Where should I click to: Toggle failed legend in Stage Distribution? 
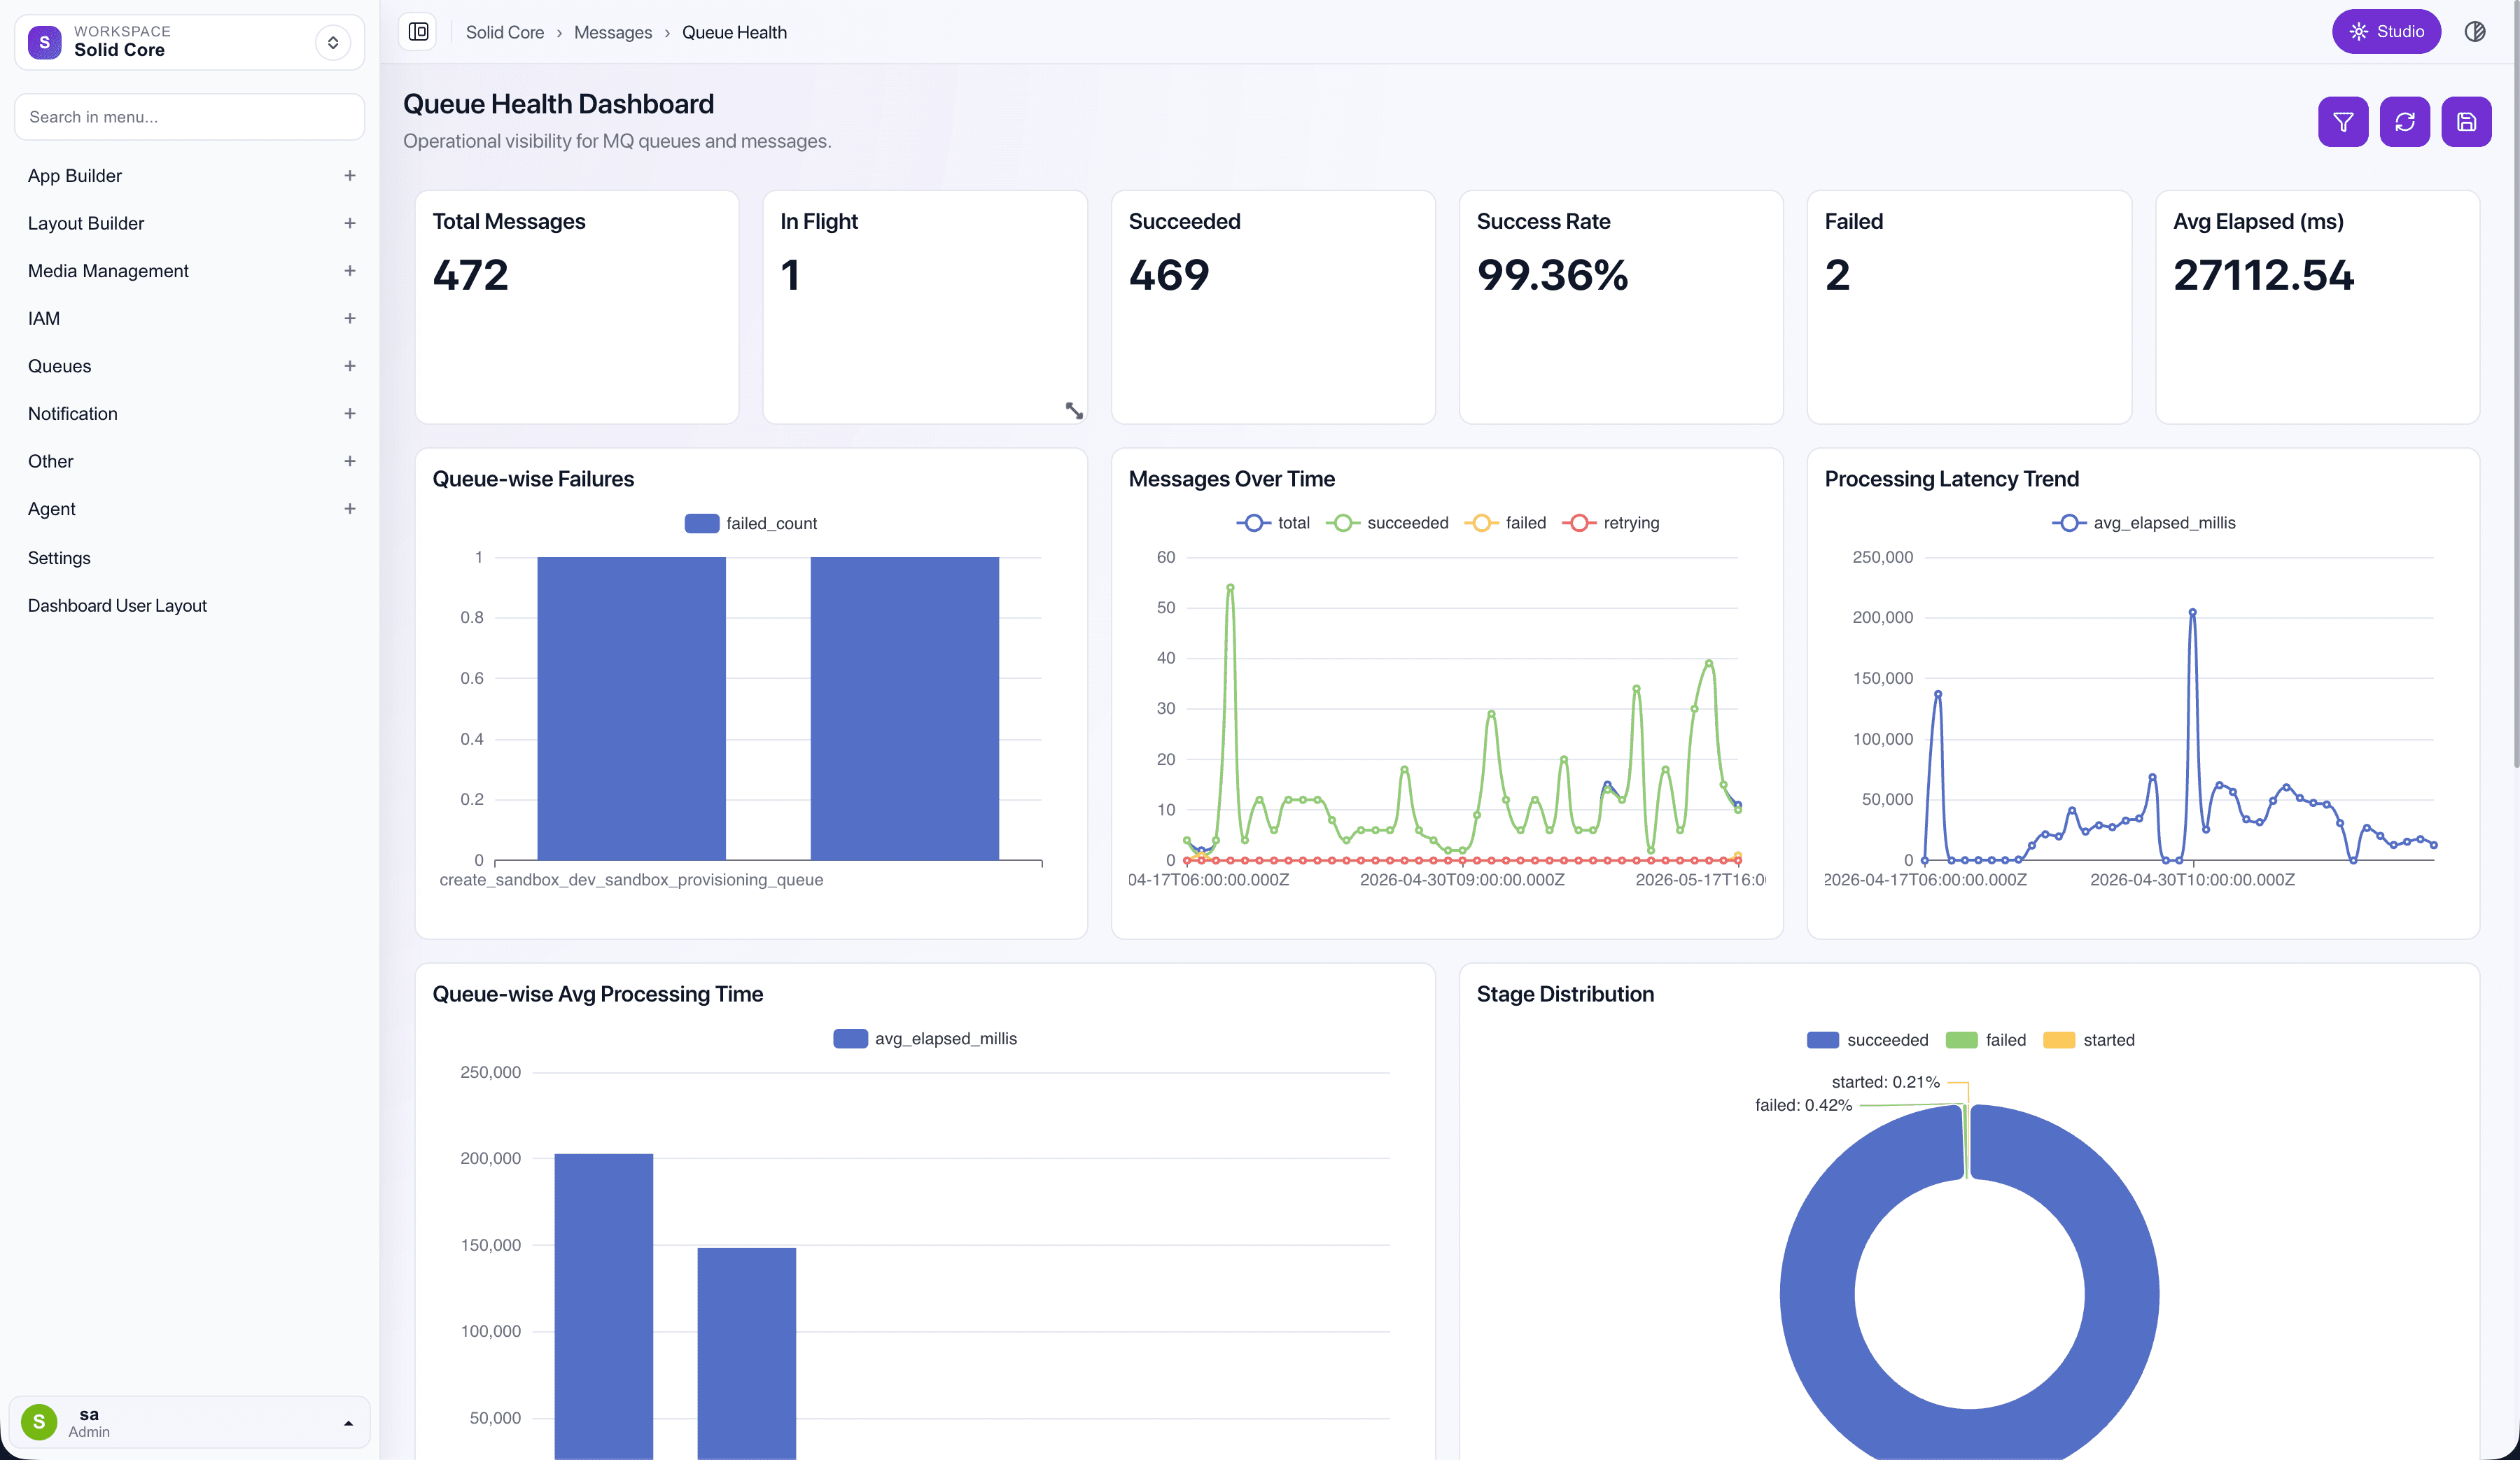tap(1986, 1040)
